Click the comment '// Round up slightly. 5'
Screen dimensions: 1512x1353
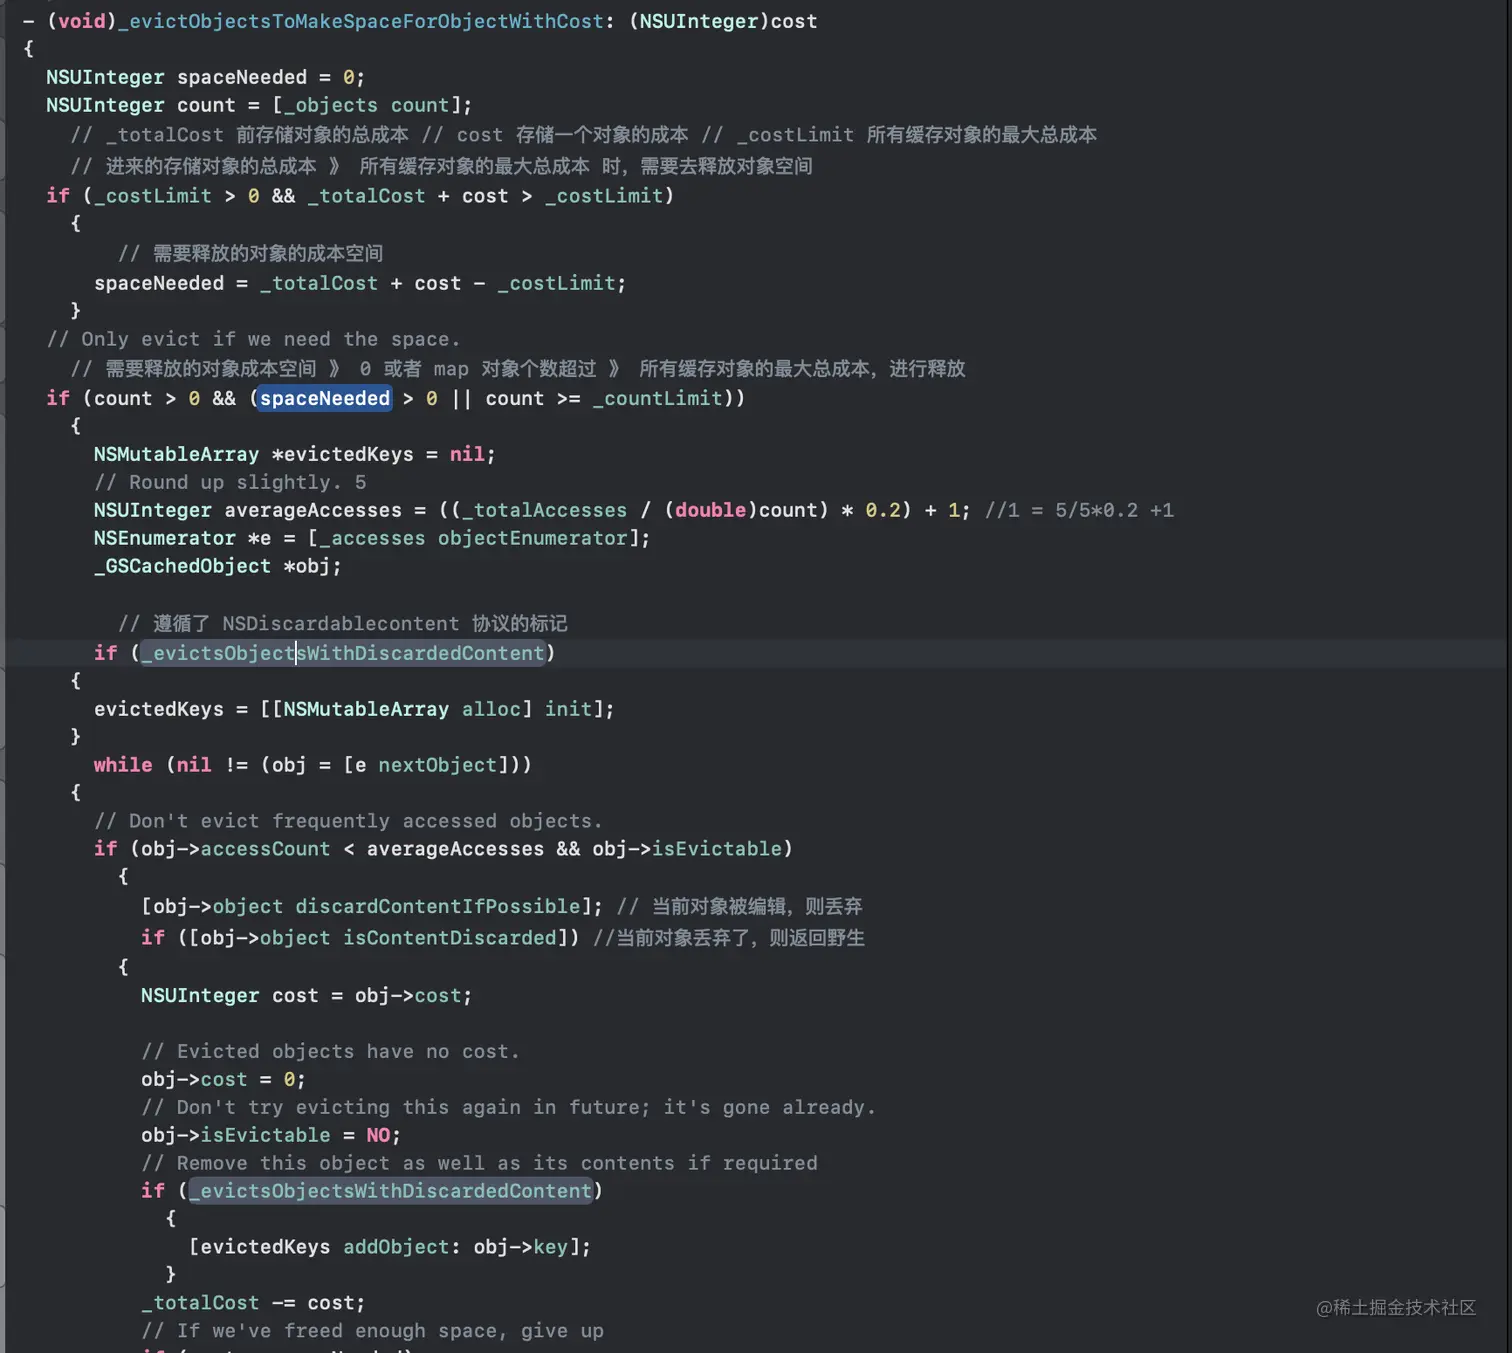[230, 482]
